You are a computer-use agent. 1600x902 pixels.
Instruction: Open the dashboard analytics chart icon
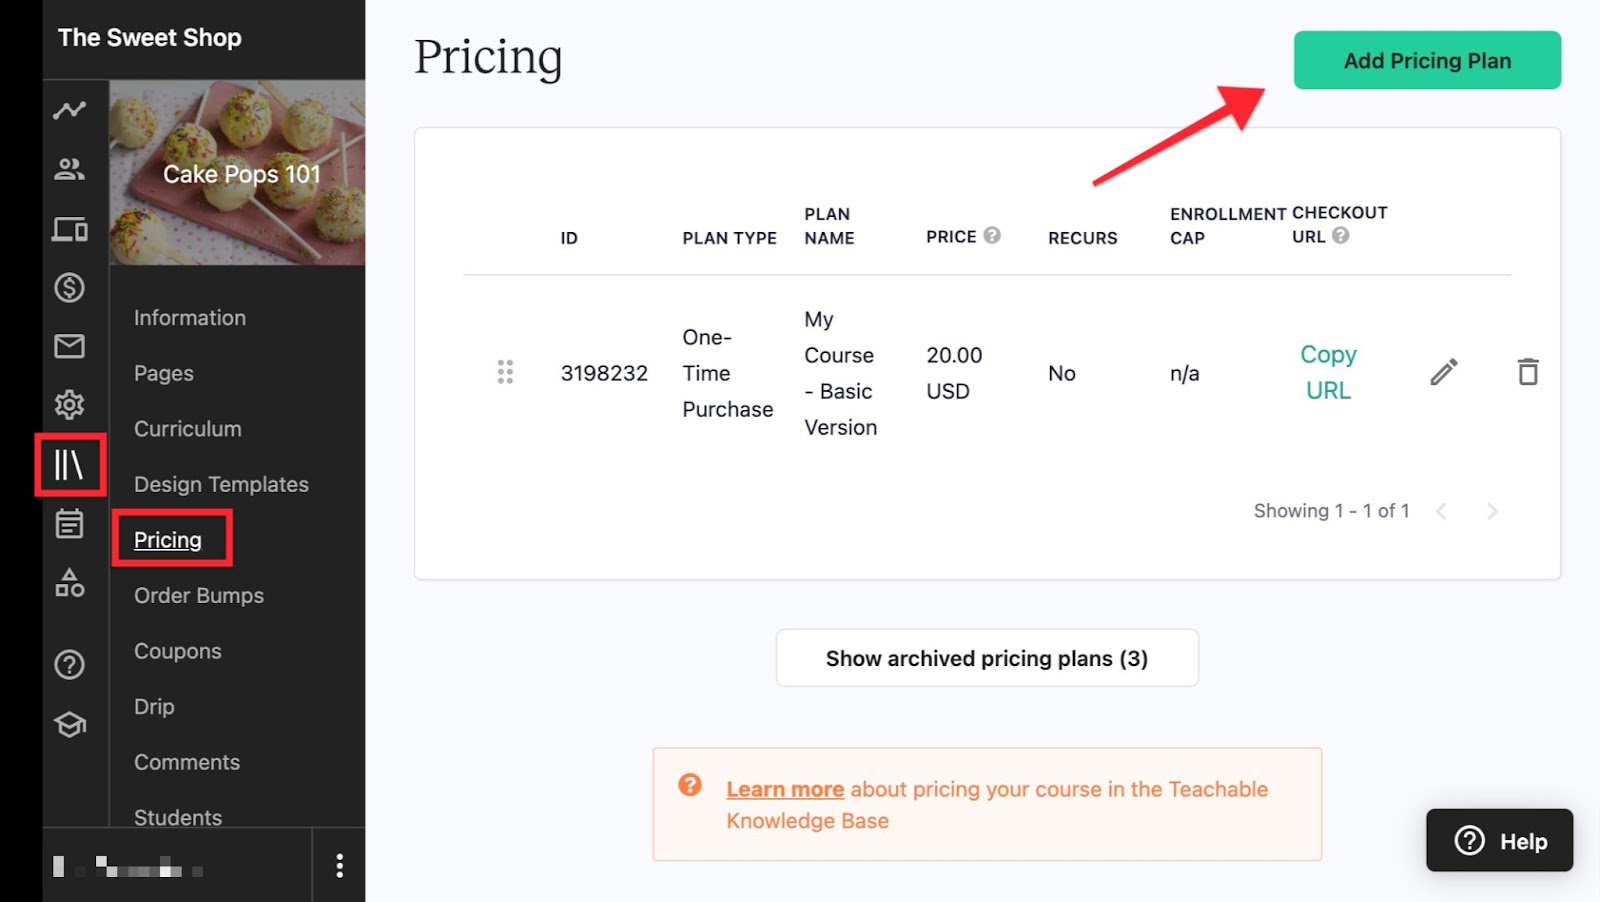(69, 110)
